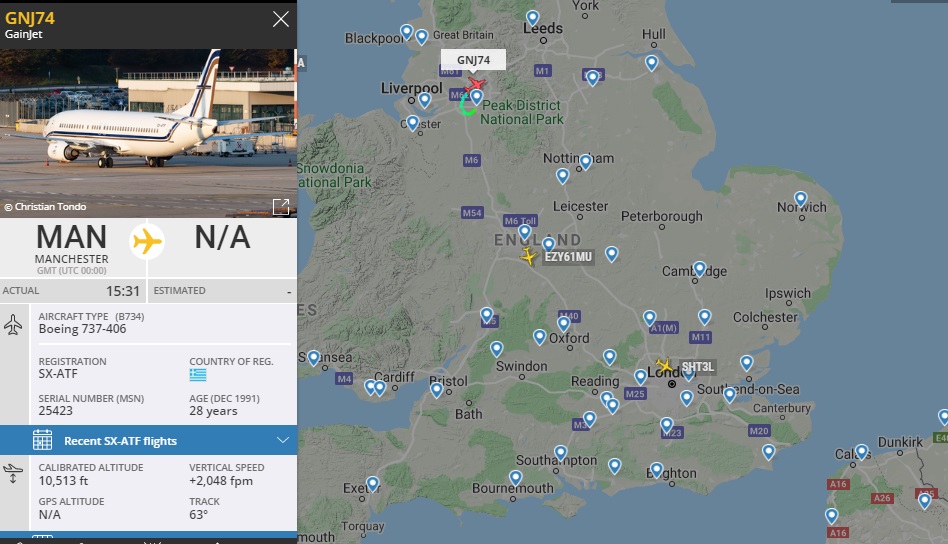Click the EZY61MU flight label
The image size is (948, 544).
coord(568,257)
